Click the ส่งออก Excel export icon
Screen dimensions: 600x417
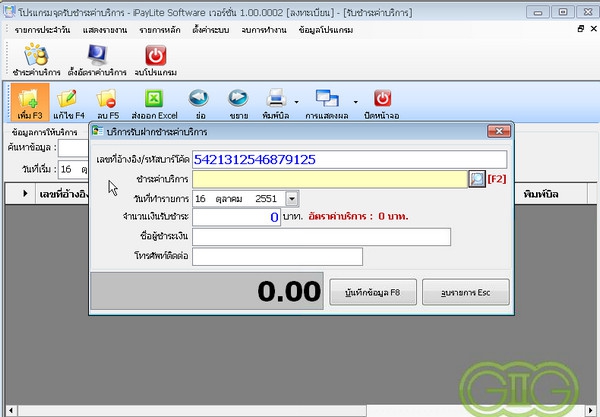154,98
